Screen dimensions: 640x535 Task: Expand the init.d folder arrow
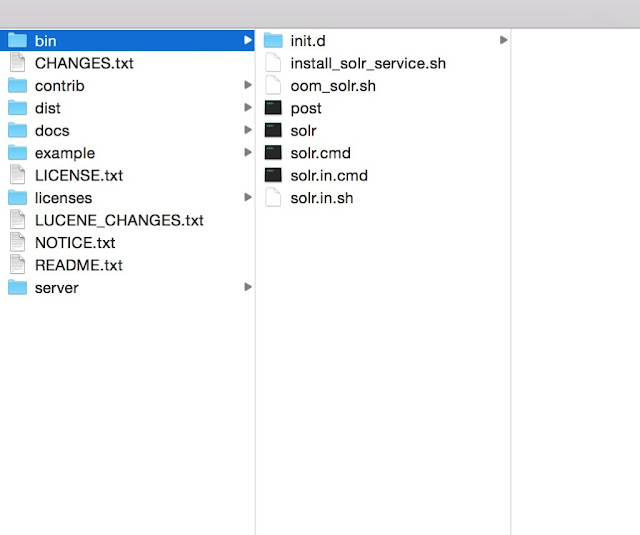click(504, 40)
